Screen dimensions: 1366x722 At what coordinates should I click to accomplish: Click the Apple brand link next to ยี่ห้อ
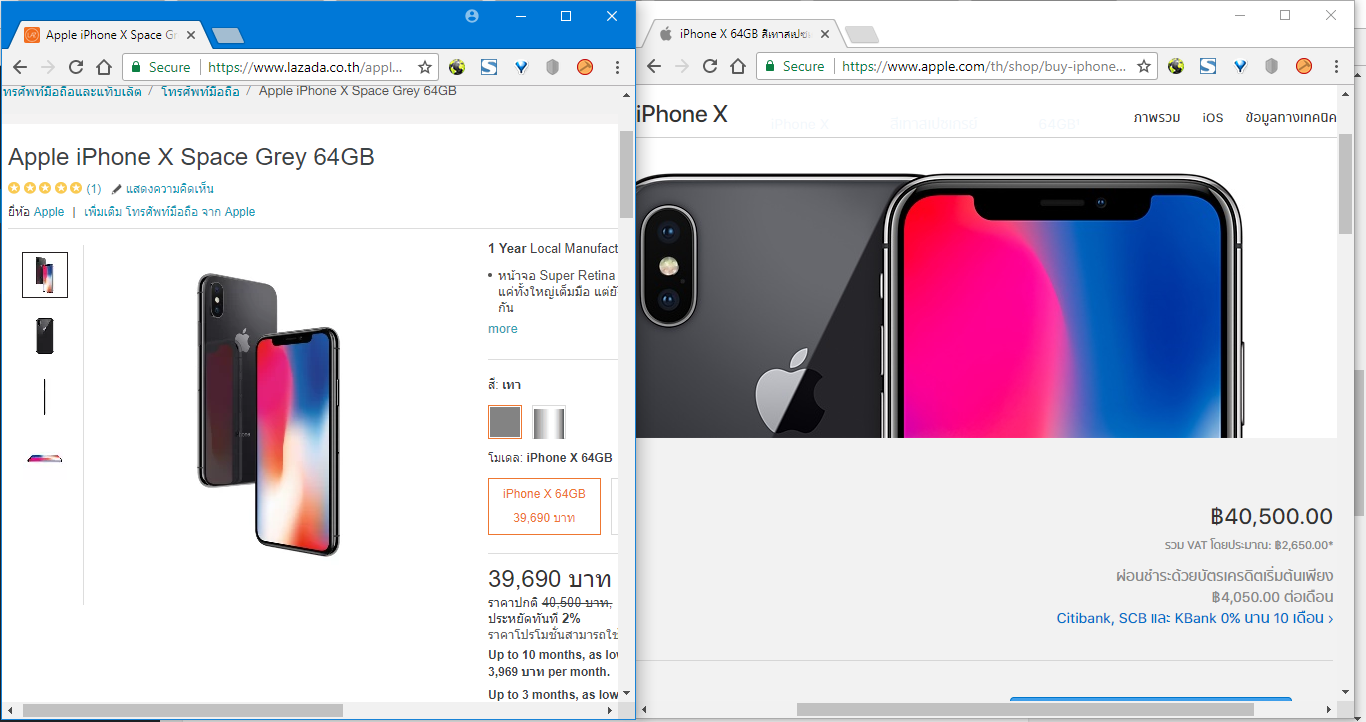(x=49, y=212)
